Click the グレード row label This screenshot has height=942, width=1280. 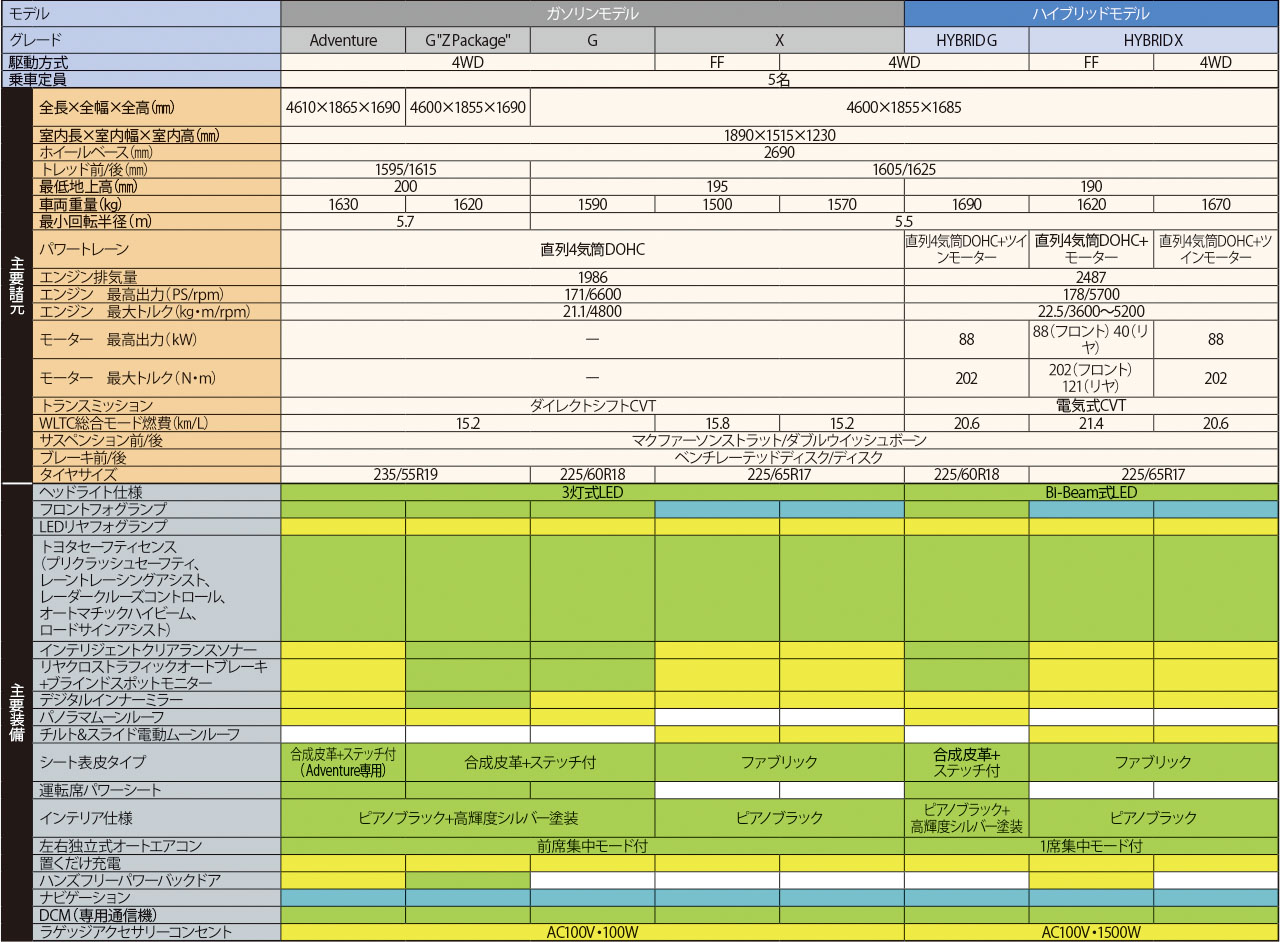click(141, 41)
